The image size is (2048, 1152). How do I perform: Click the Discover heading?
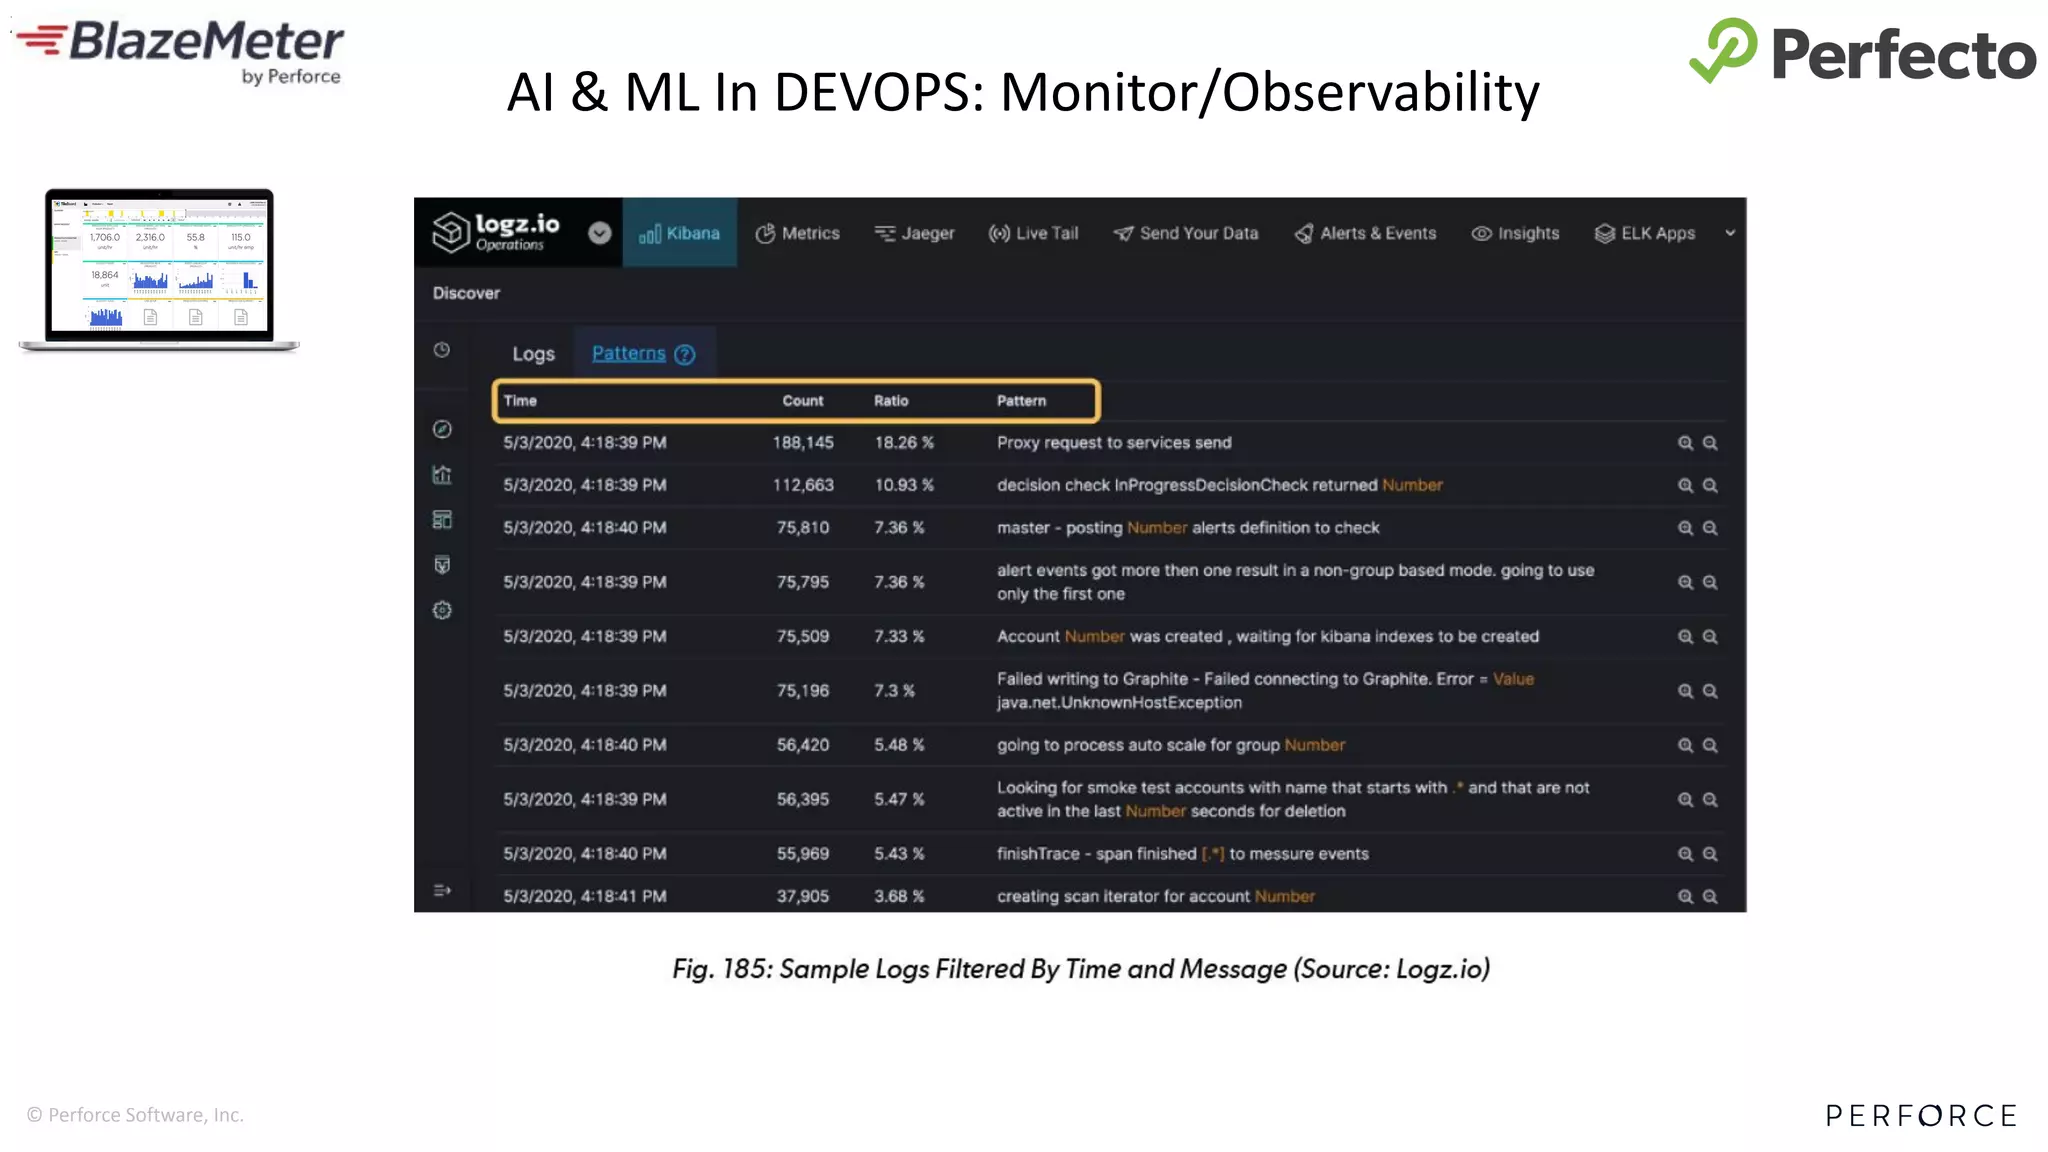(466, 293)
